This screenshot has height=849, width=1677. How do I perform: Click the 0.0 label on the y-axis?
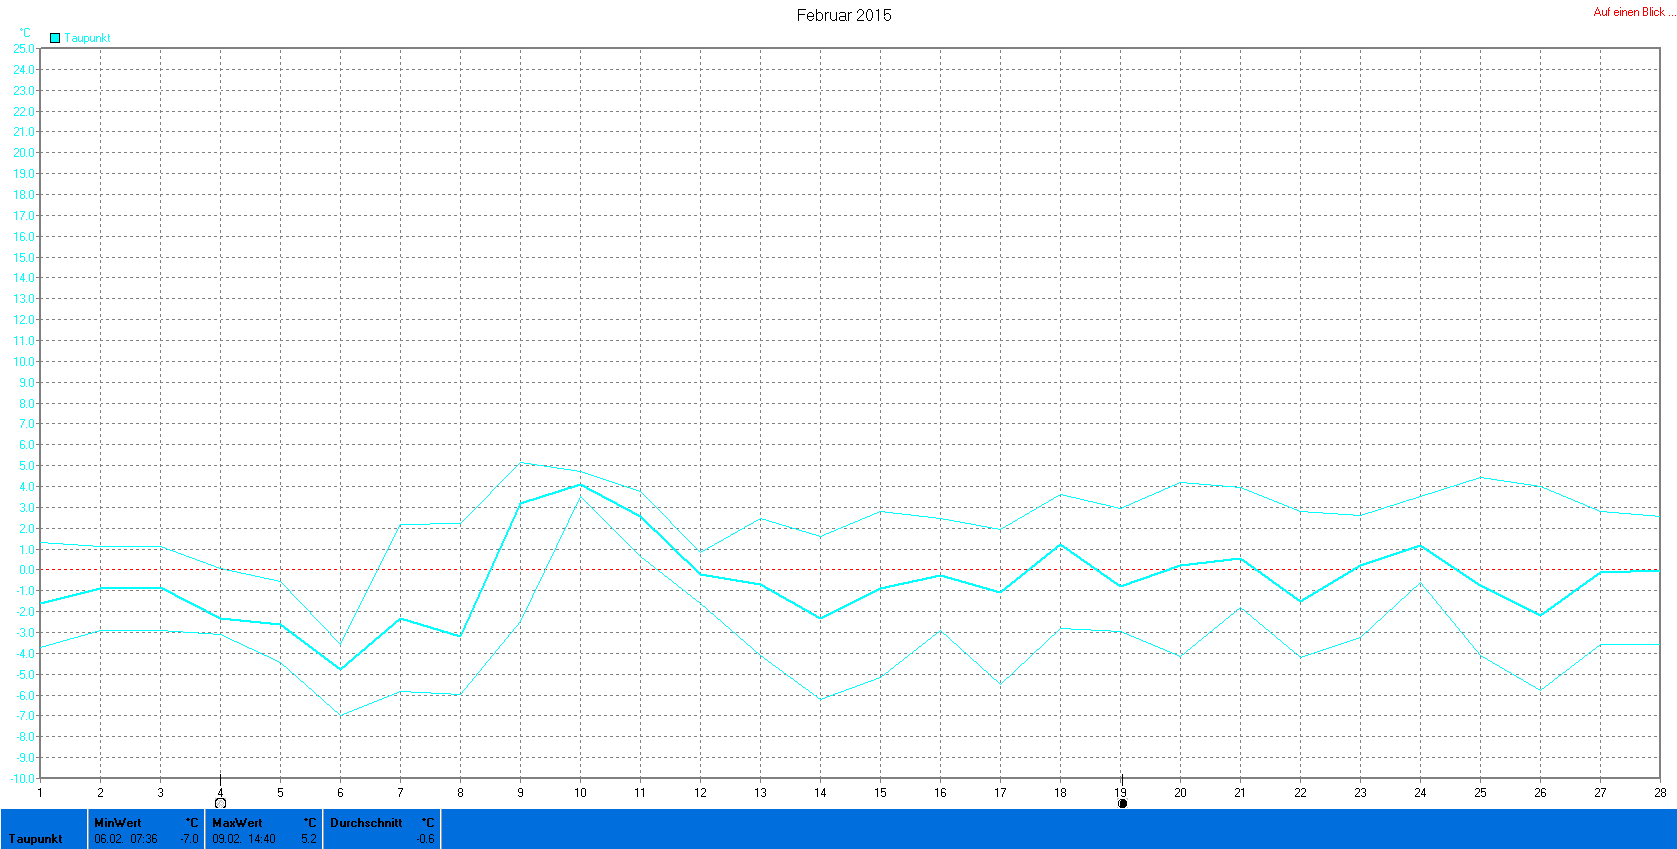click(x=26, y=570)
